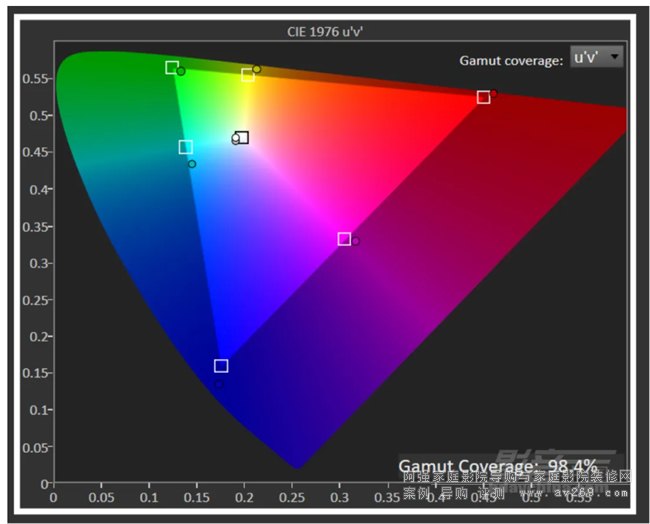Click the white point target square
The image size is (650, 524).
click(242, 137)
